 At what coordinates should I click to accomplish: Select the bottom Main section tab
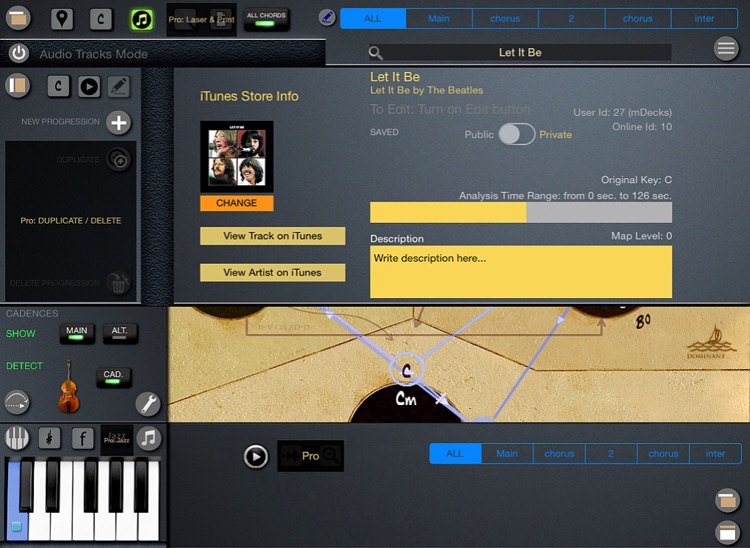(x=507, y=454)
